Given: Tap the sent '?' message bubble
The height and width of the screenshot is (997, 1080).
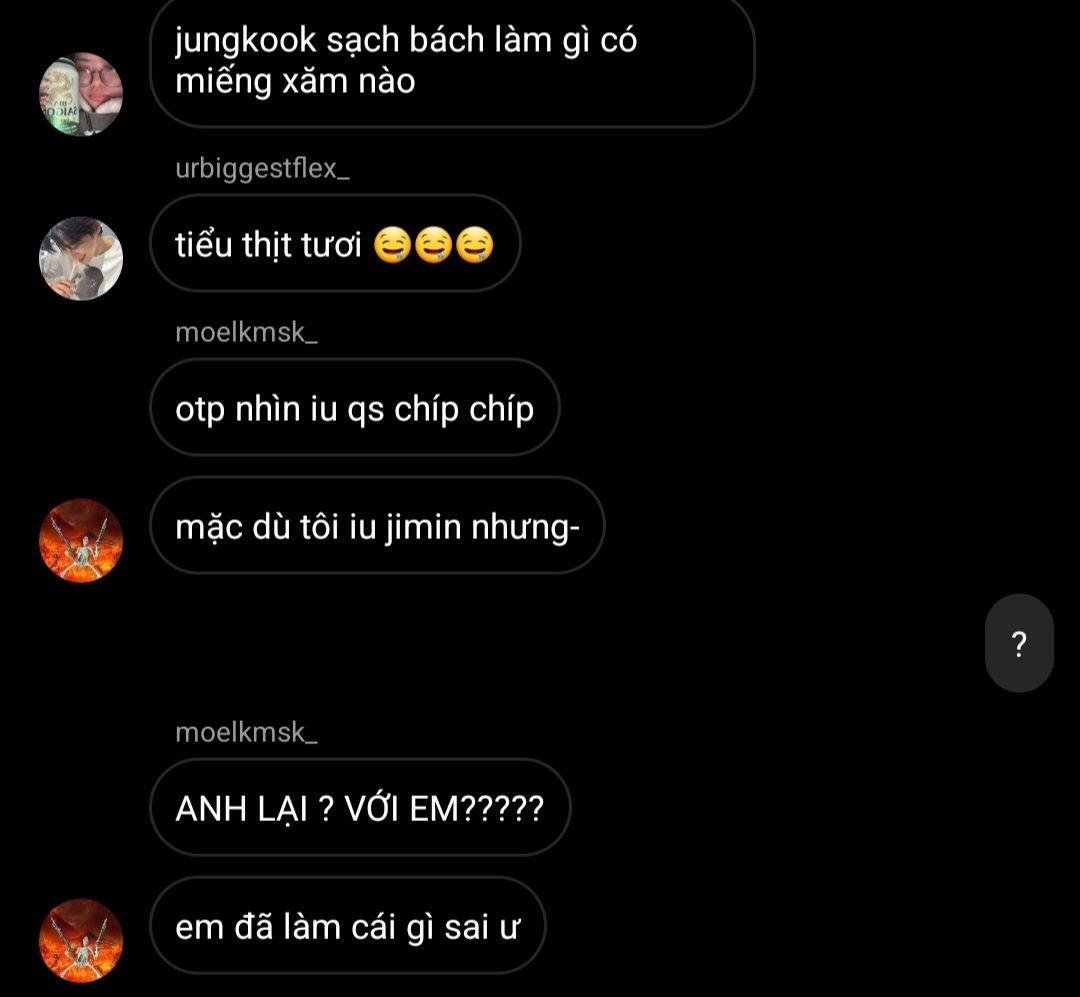Looking at the screenshot, I should tap(1019, 643).
